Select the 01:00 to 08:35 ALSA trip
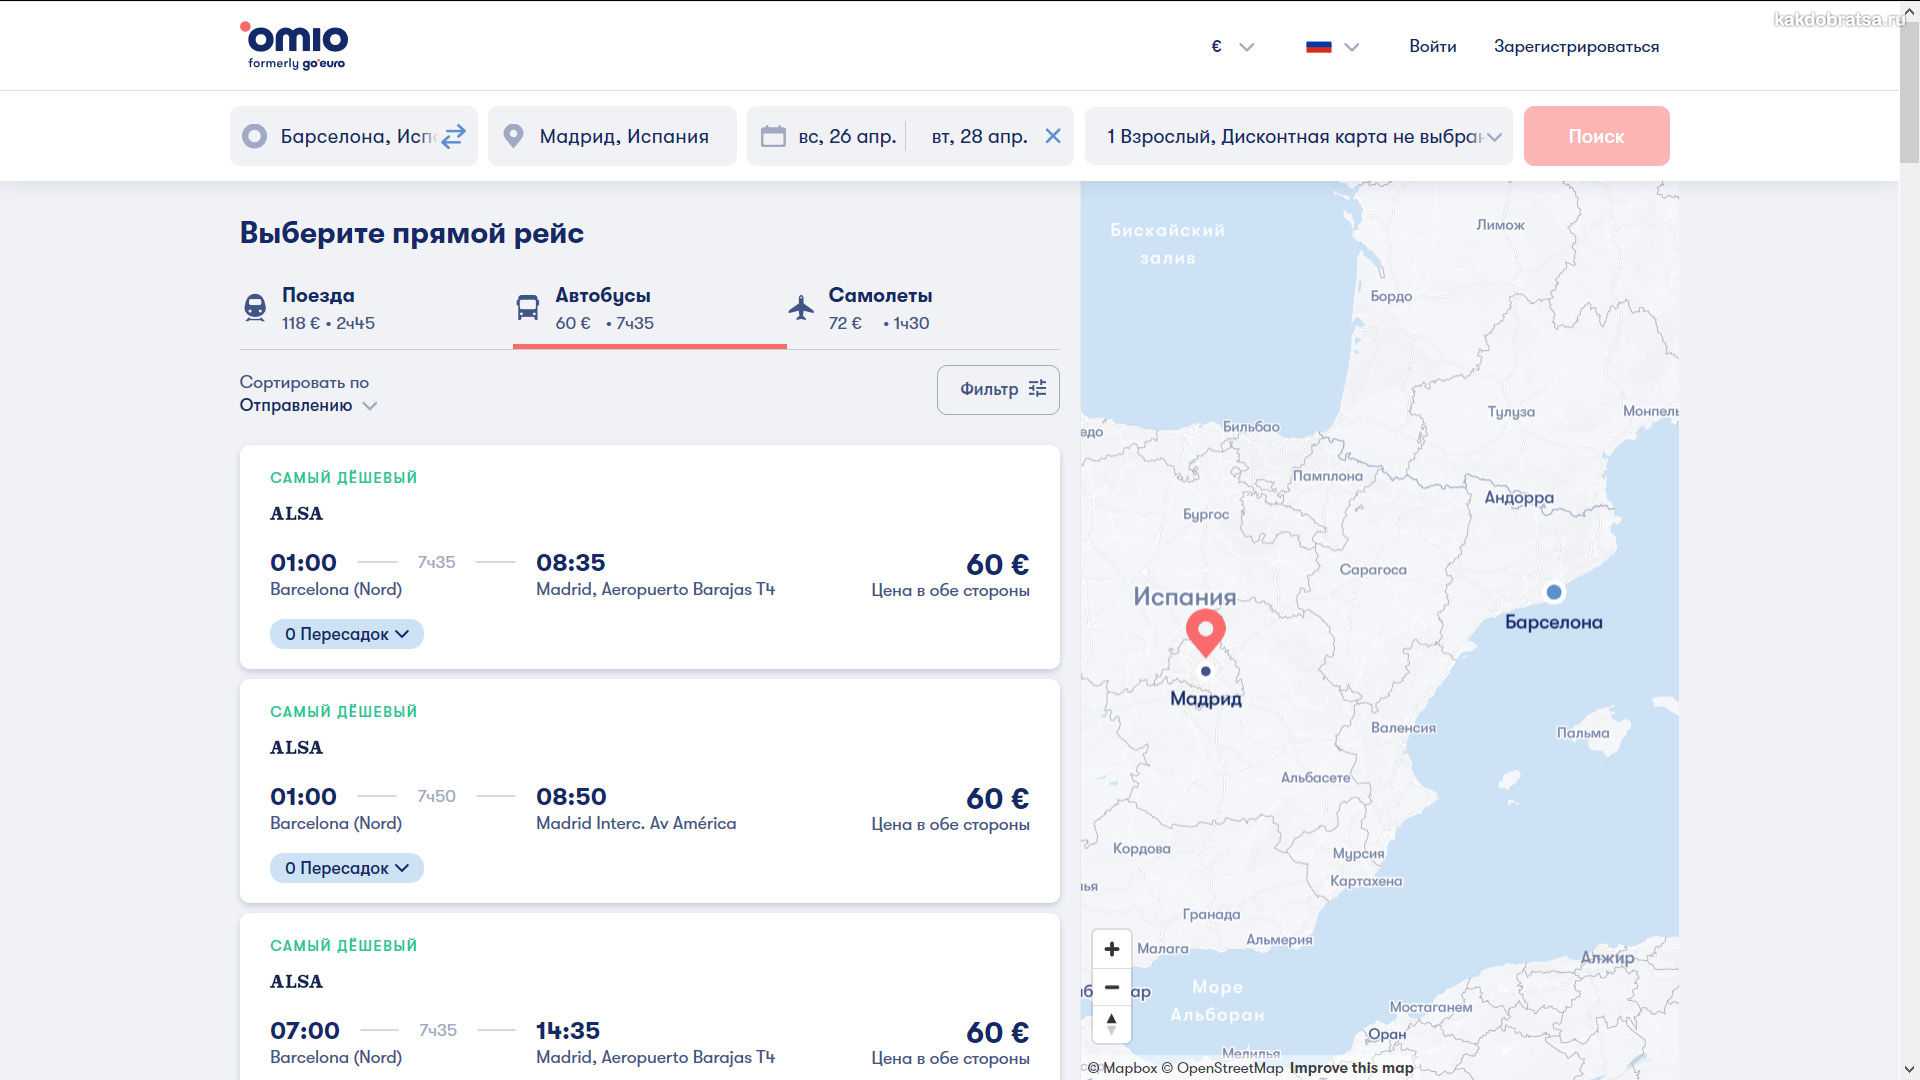Screen dimensions: 1920x1080 pos(650,557)
